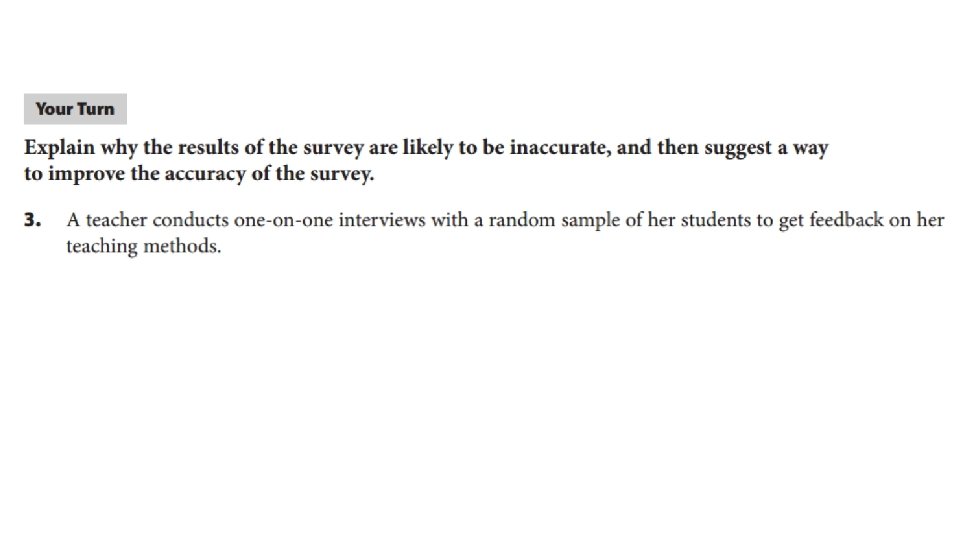Screen dimensions: 960x540
Task: Click the word "improve" on the second heading line
Action: point(86,174)
